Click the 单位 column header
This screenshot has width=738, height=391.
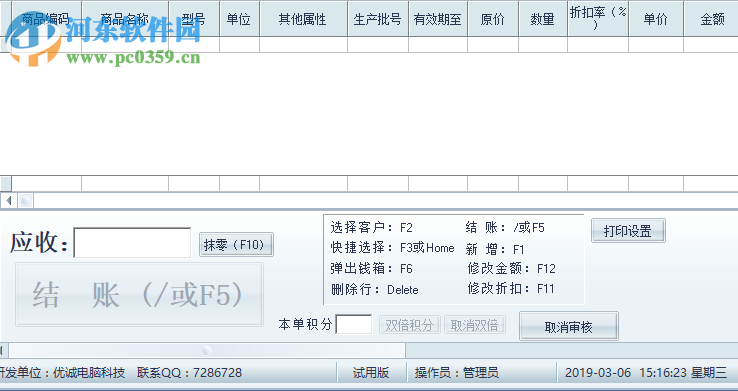coord(239,18)
